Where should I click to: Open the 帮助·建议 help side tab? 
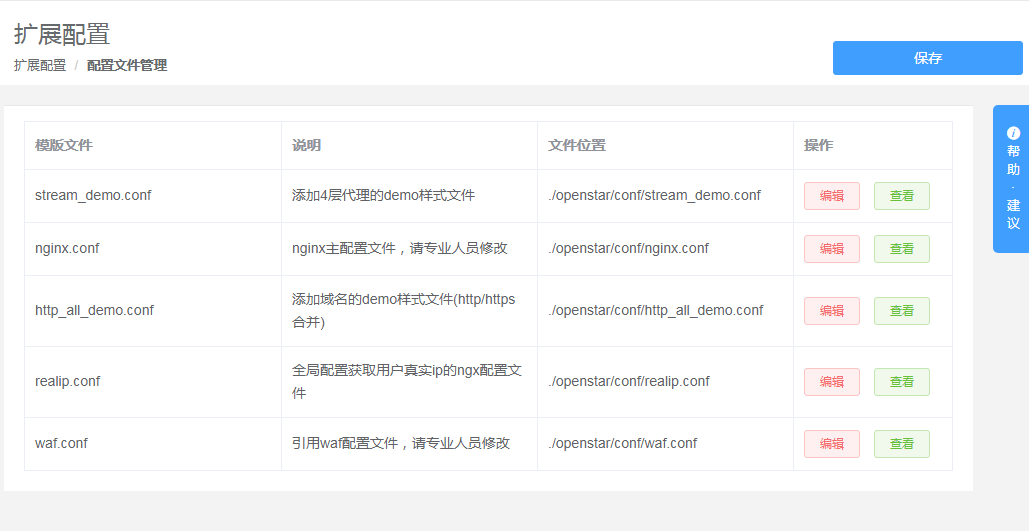[1011, 179]
